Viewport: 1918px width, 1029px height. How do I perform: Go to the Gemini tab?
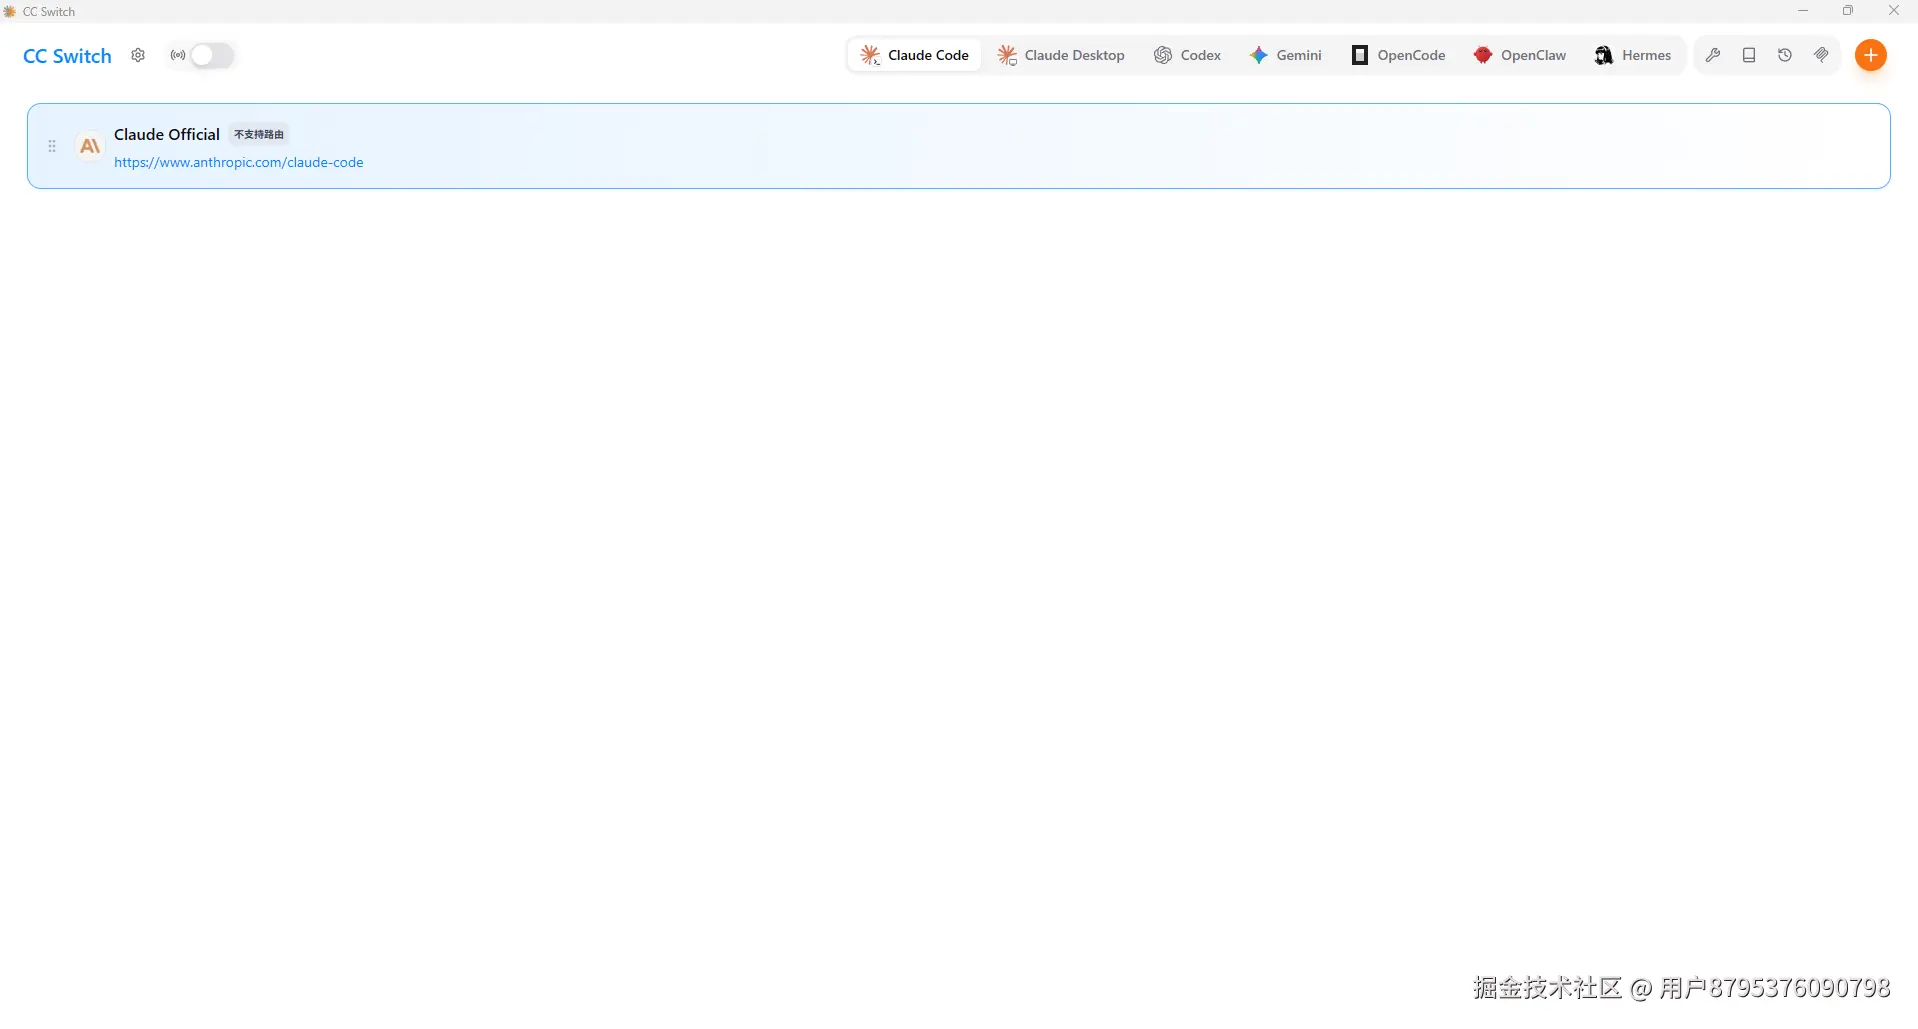point(1286,55)
